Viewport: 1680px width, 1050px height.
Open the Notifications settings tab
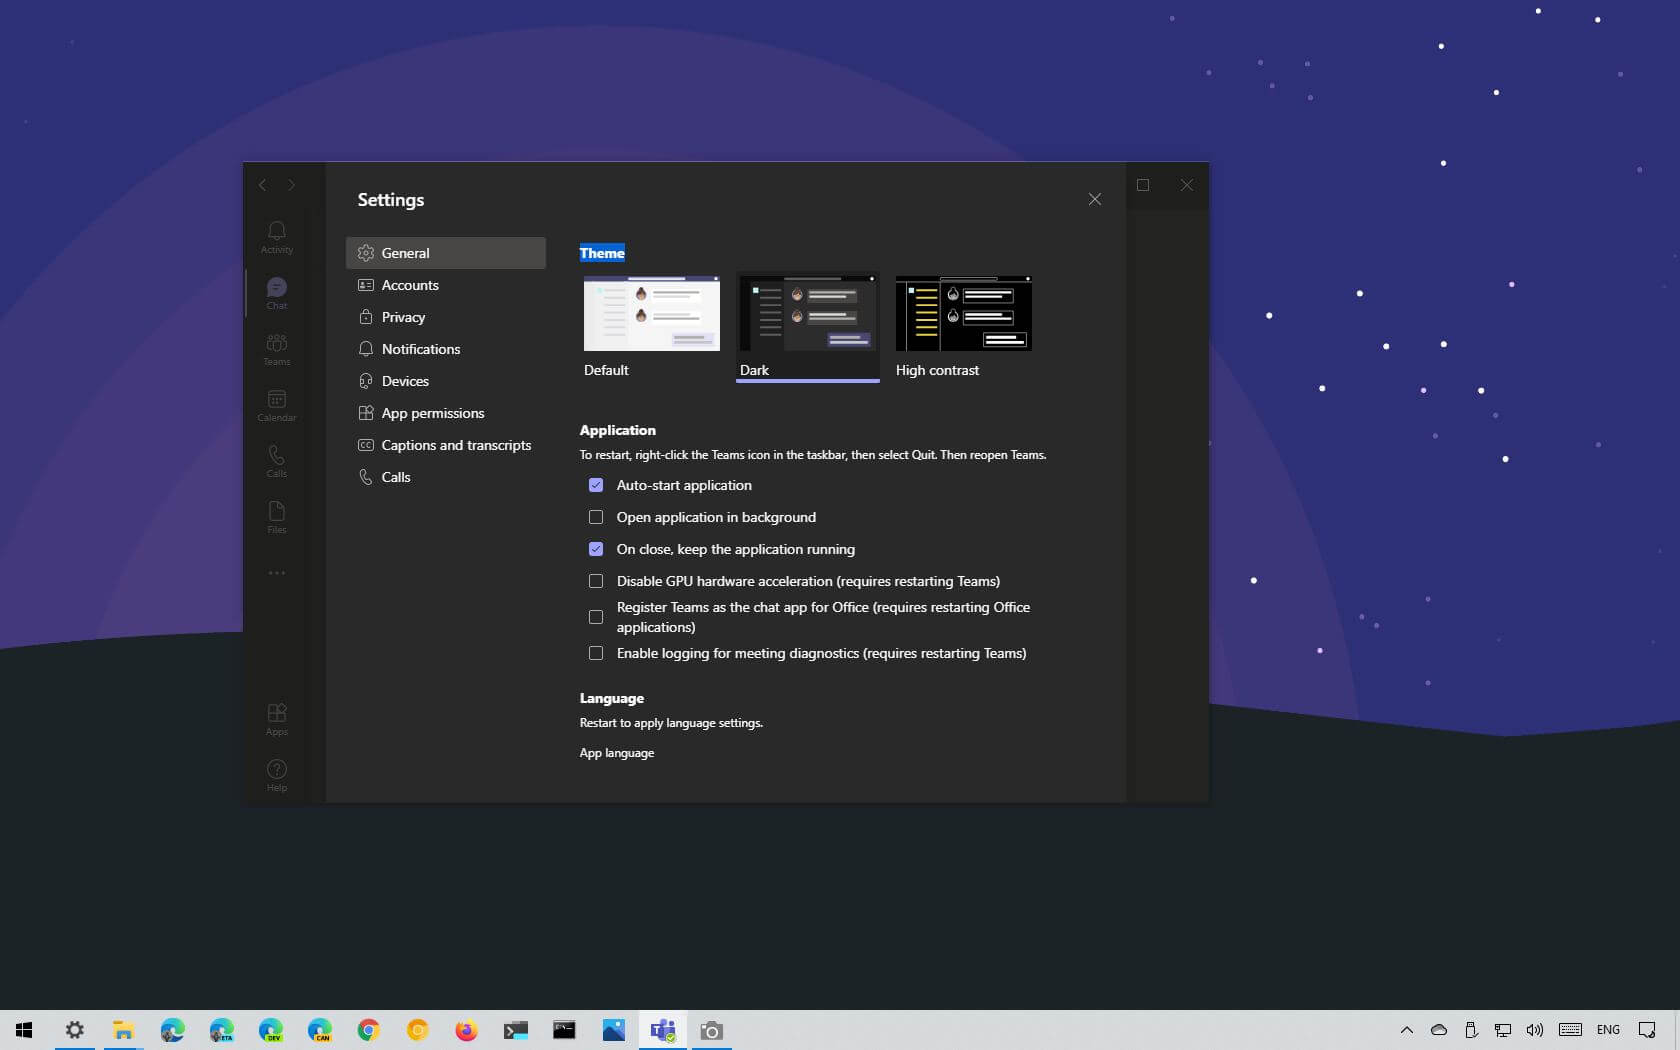click(x=420, y=349)
